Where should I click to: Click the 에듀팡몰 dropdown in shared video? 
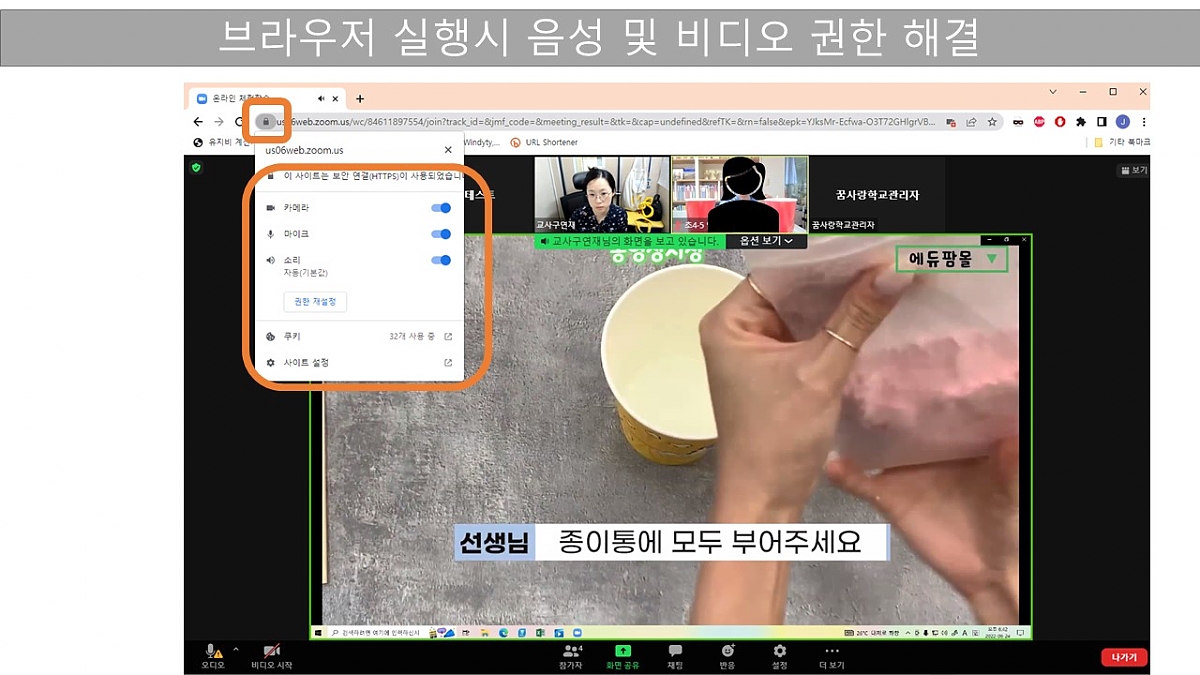[x=952, y=259]
